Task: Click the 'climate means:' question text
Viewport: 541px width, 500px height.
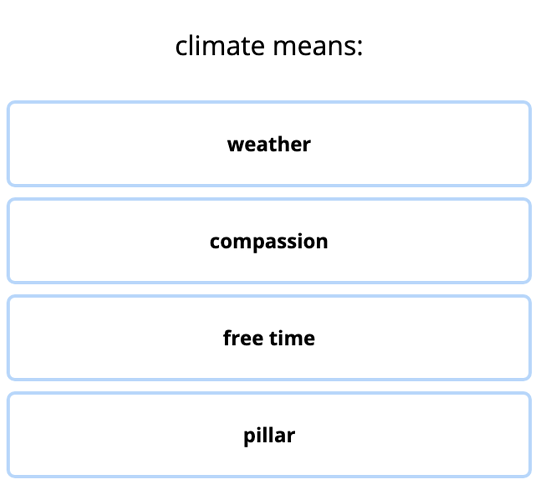Action: click(269, 46)
